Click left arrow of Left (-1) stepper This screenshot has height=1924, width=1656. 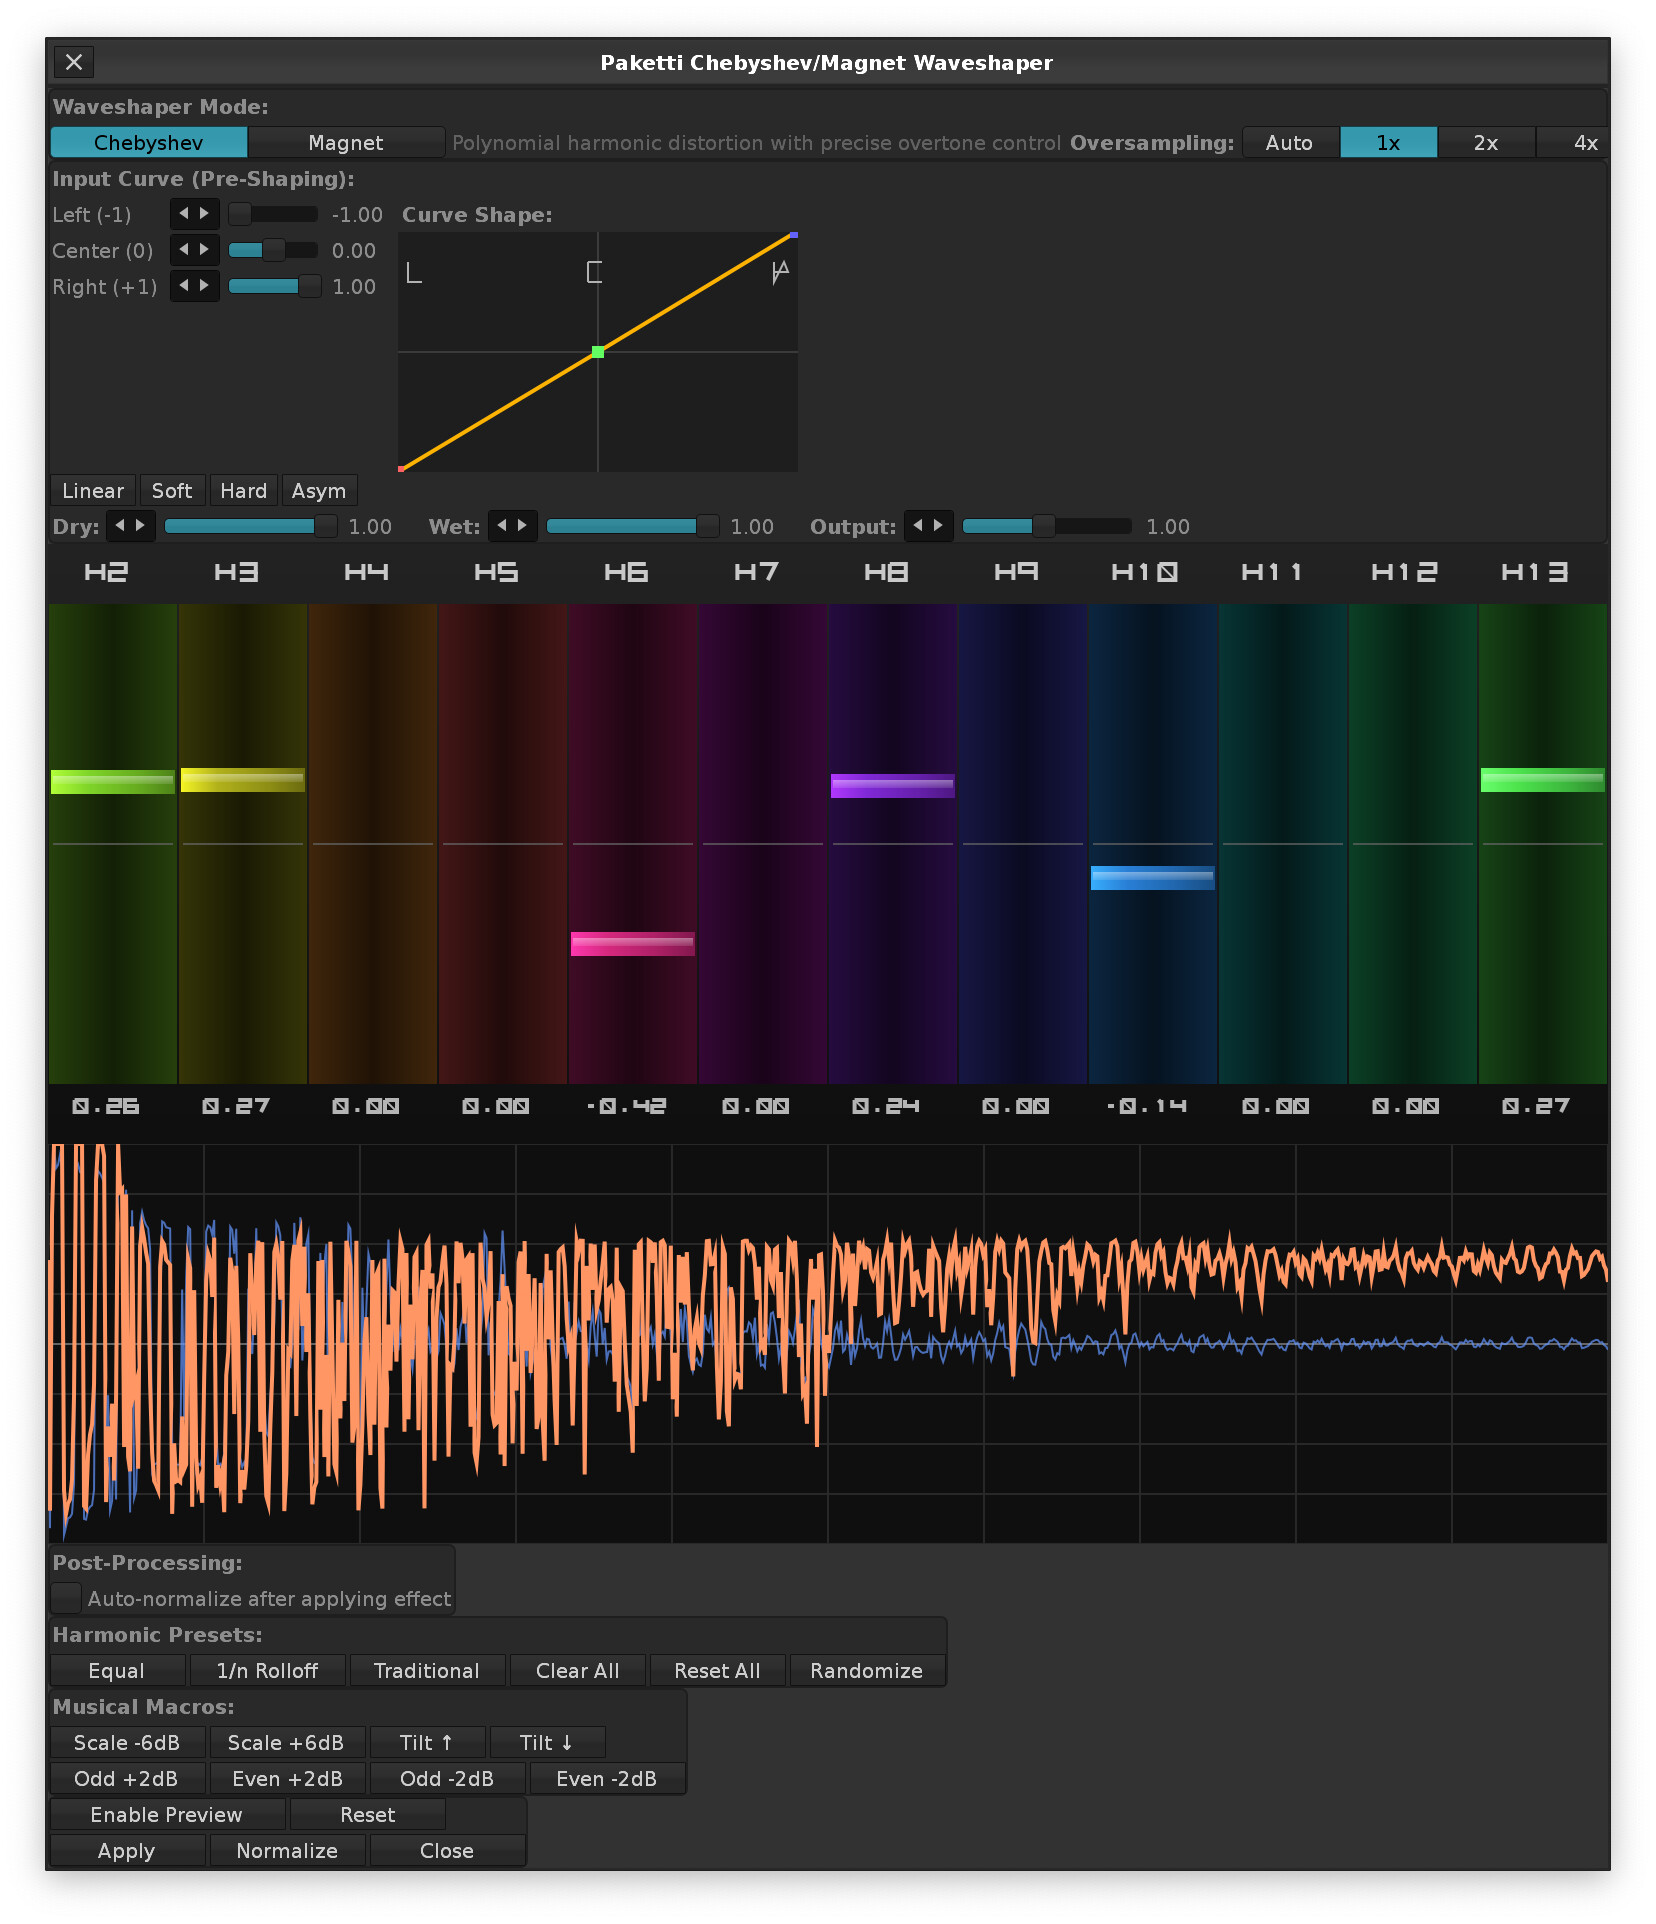click(x=184, y=213)
